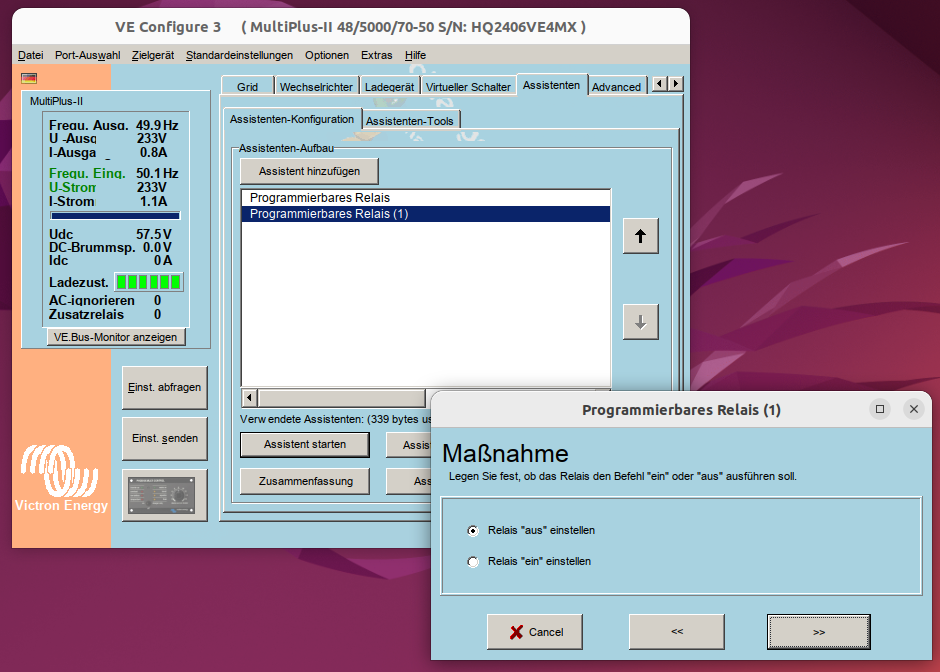Maximize the Programmierbares Relais (1) dialog
The width and height of the screenshot is (940, 672).
(879, 409)
